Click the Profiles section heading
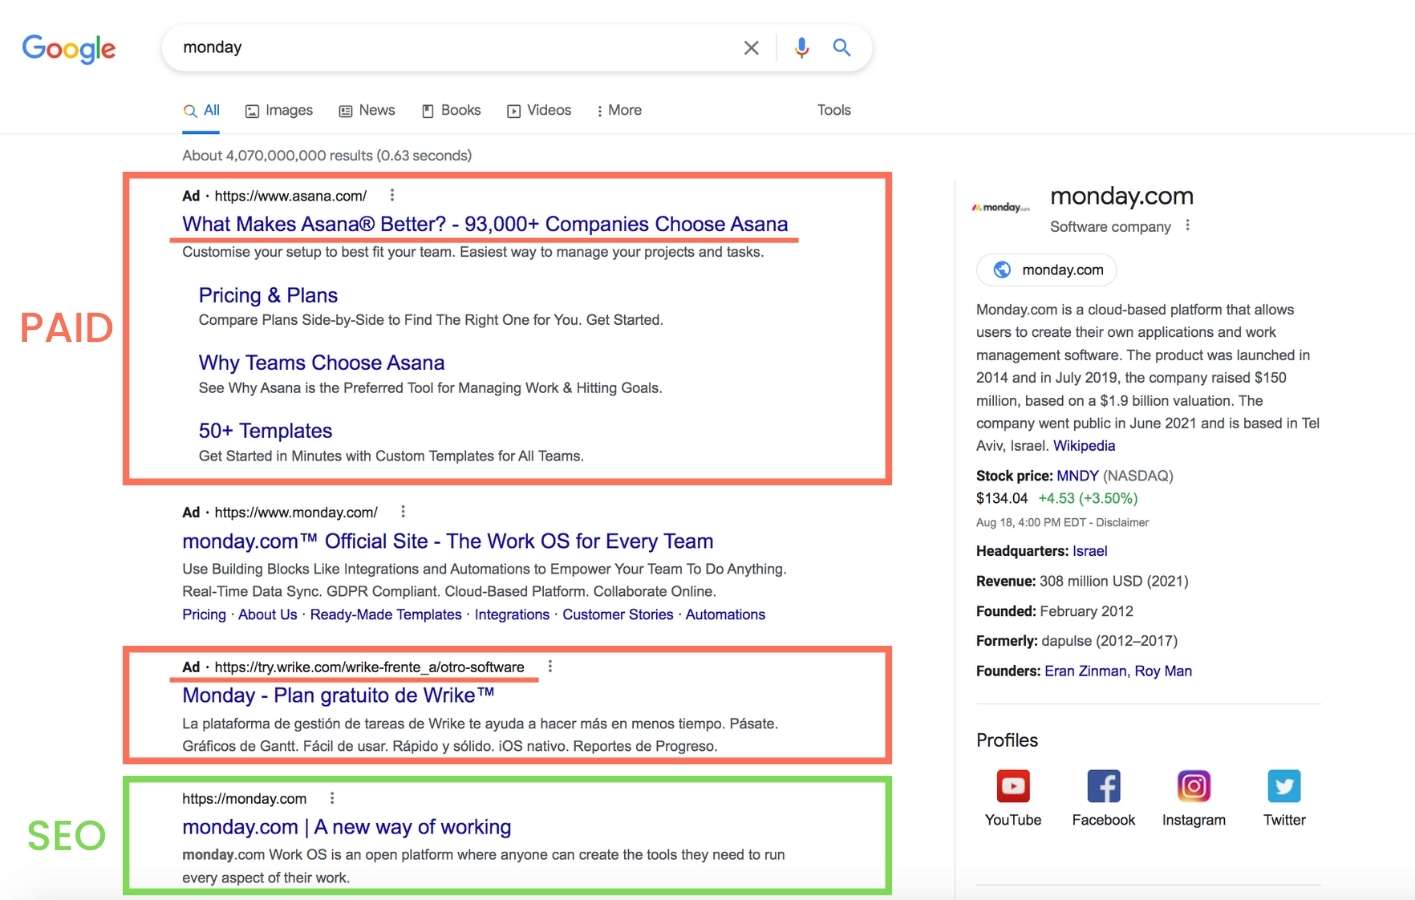Viewport: 1415px width, 900px height. click(x=1007, y=740)
